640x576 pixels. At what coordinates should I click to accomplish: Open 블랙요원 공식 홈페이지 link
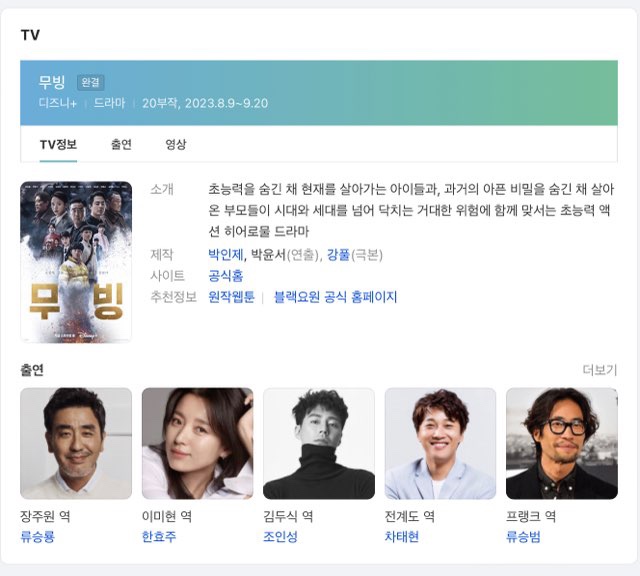pos(336,297)
